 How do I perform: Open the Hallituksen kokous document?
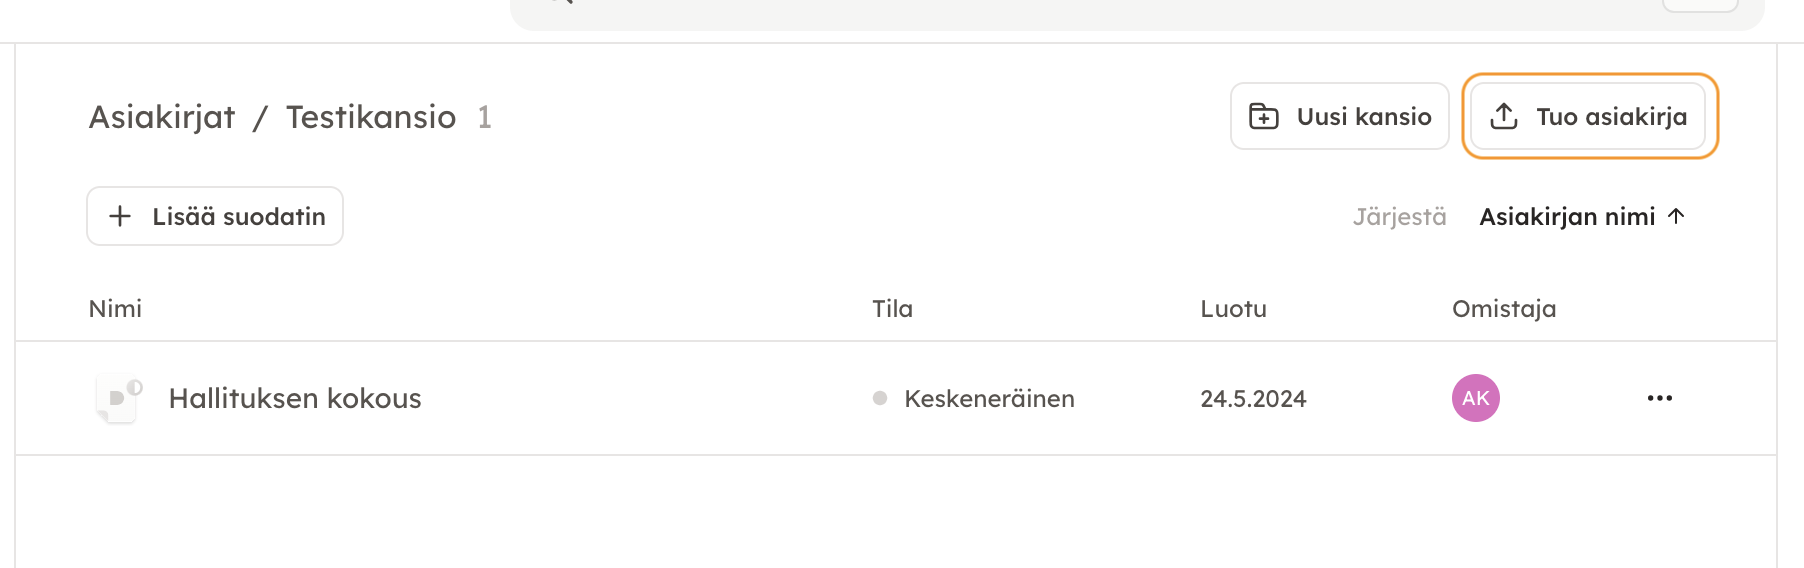click(x=295, y=398)
